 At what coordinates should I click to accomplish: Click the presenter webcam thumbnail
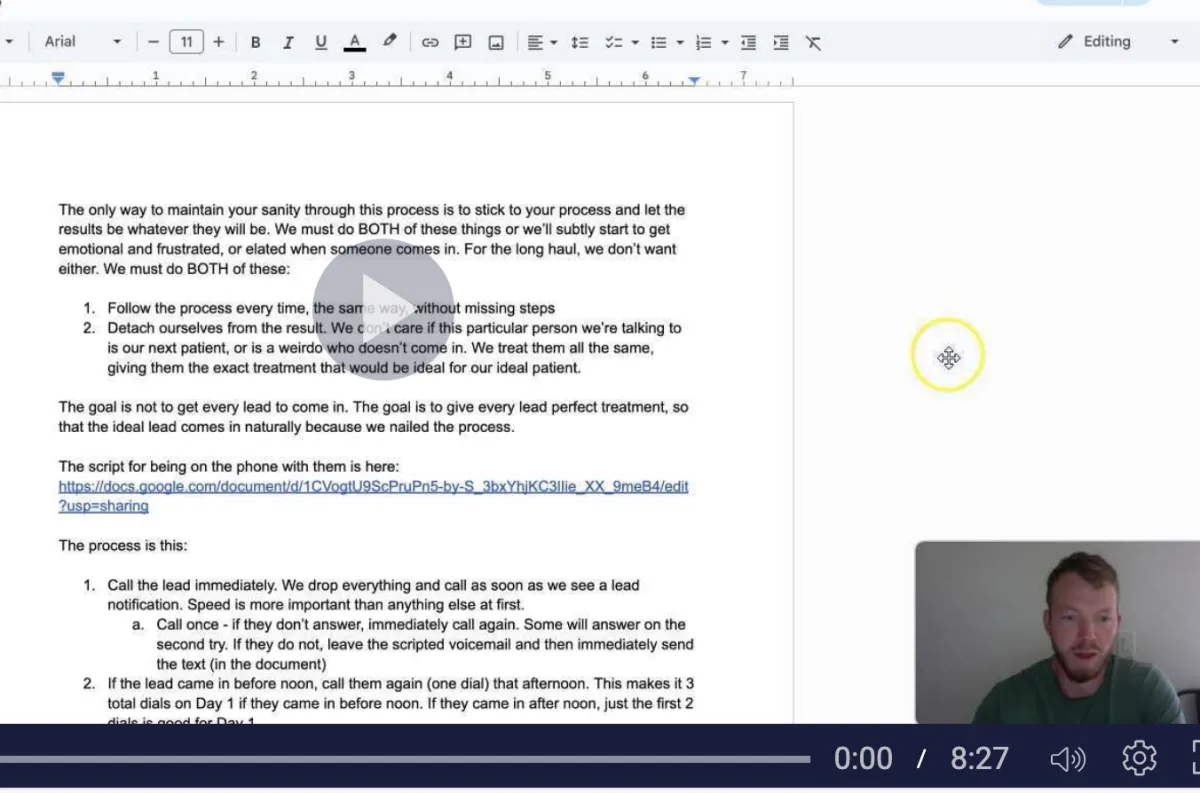(x=1057, y=632)
